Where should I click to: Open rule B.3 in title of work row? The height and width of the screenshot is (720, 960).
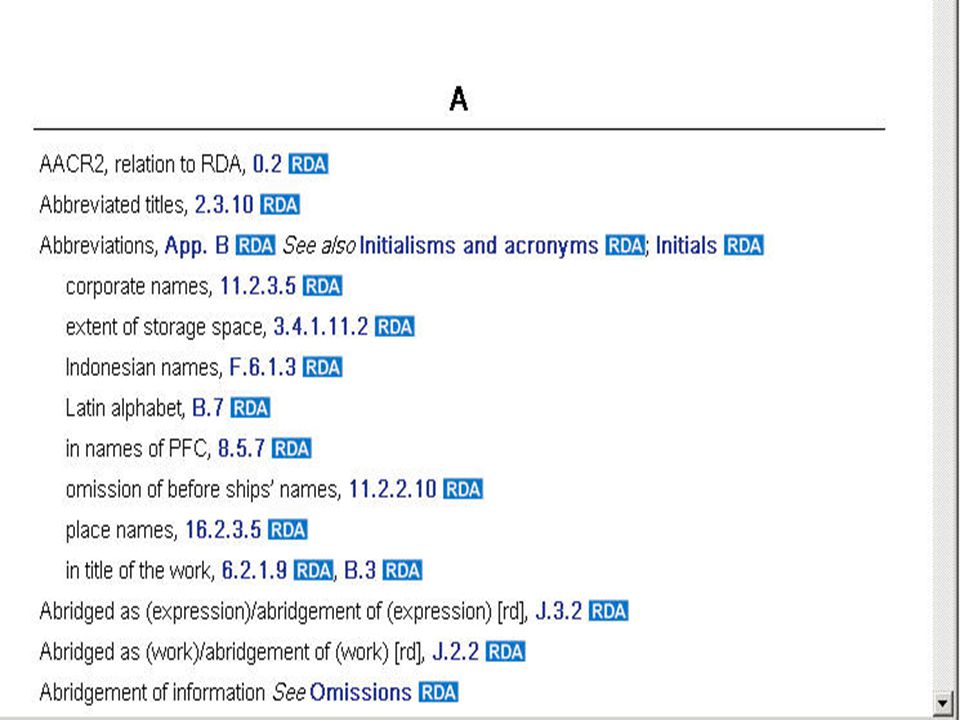pos(360,571)
